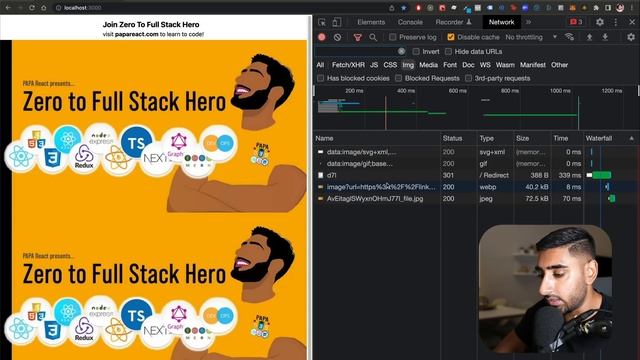
Task: Check Blocked Requests
Action: [398, 78]
